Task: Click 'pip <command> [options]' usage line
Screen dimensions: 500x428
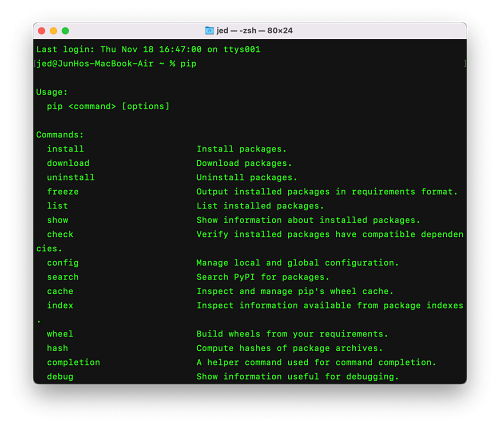Action: point(108,106)
